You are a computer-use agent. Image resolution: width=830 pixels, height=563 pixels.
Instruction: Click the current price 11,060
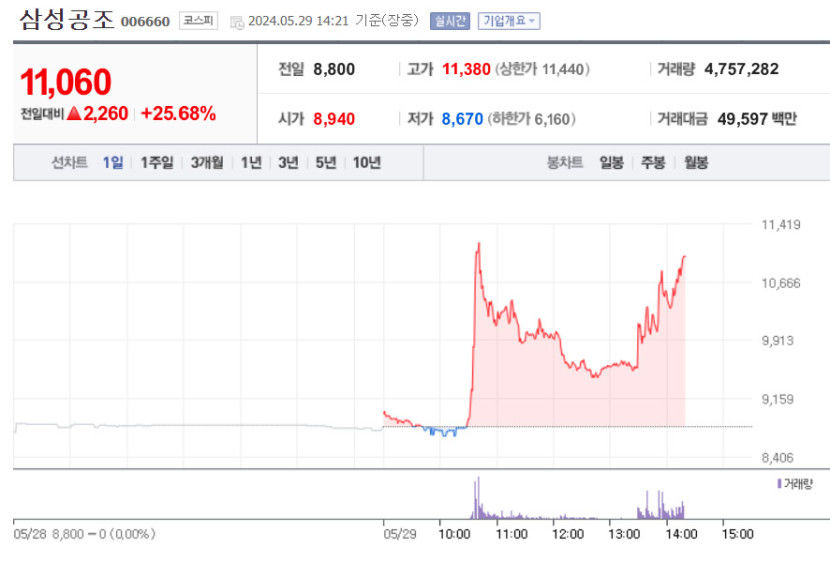pos(66,83)
